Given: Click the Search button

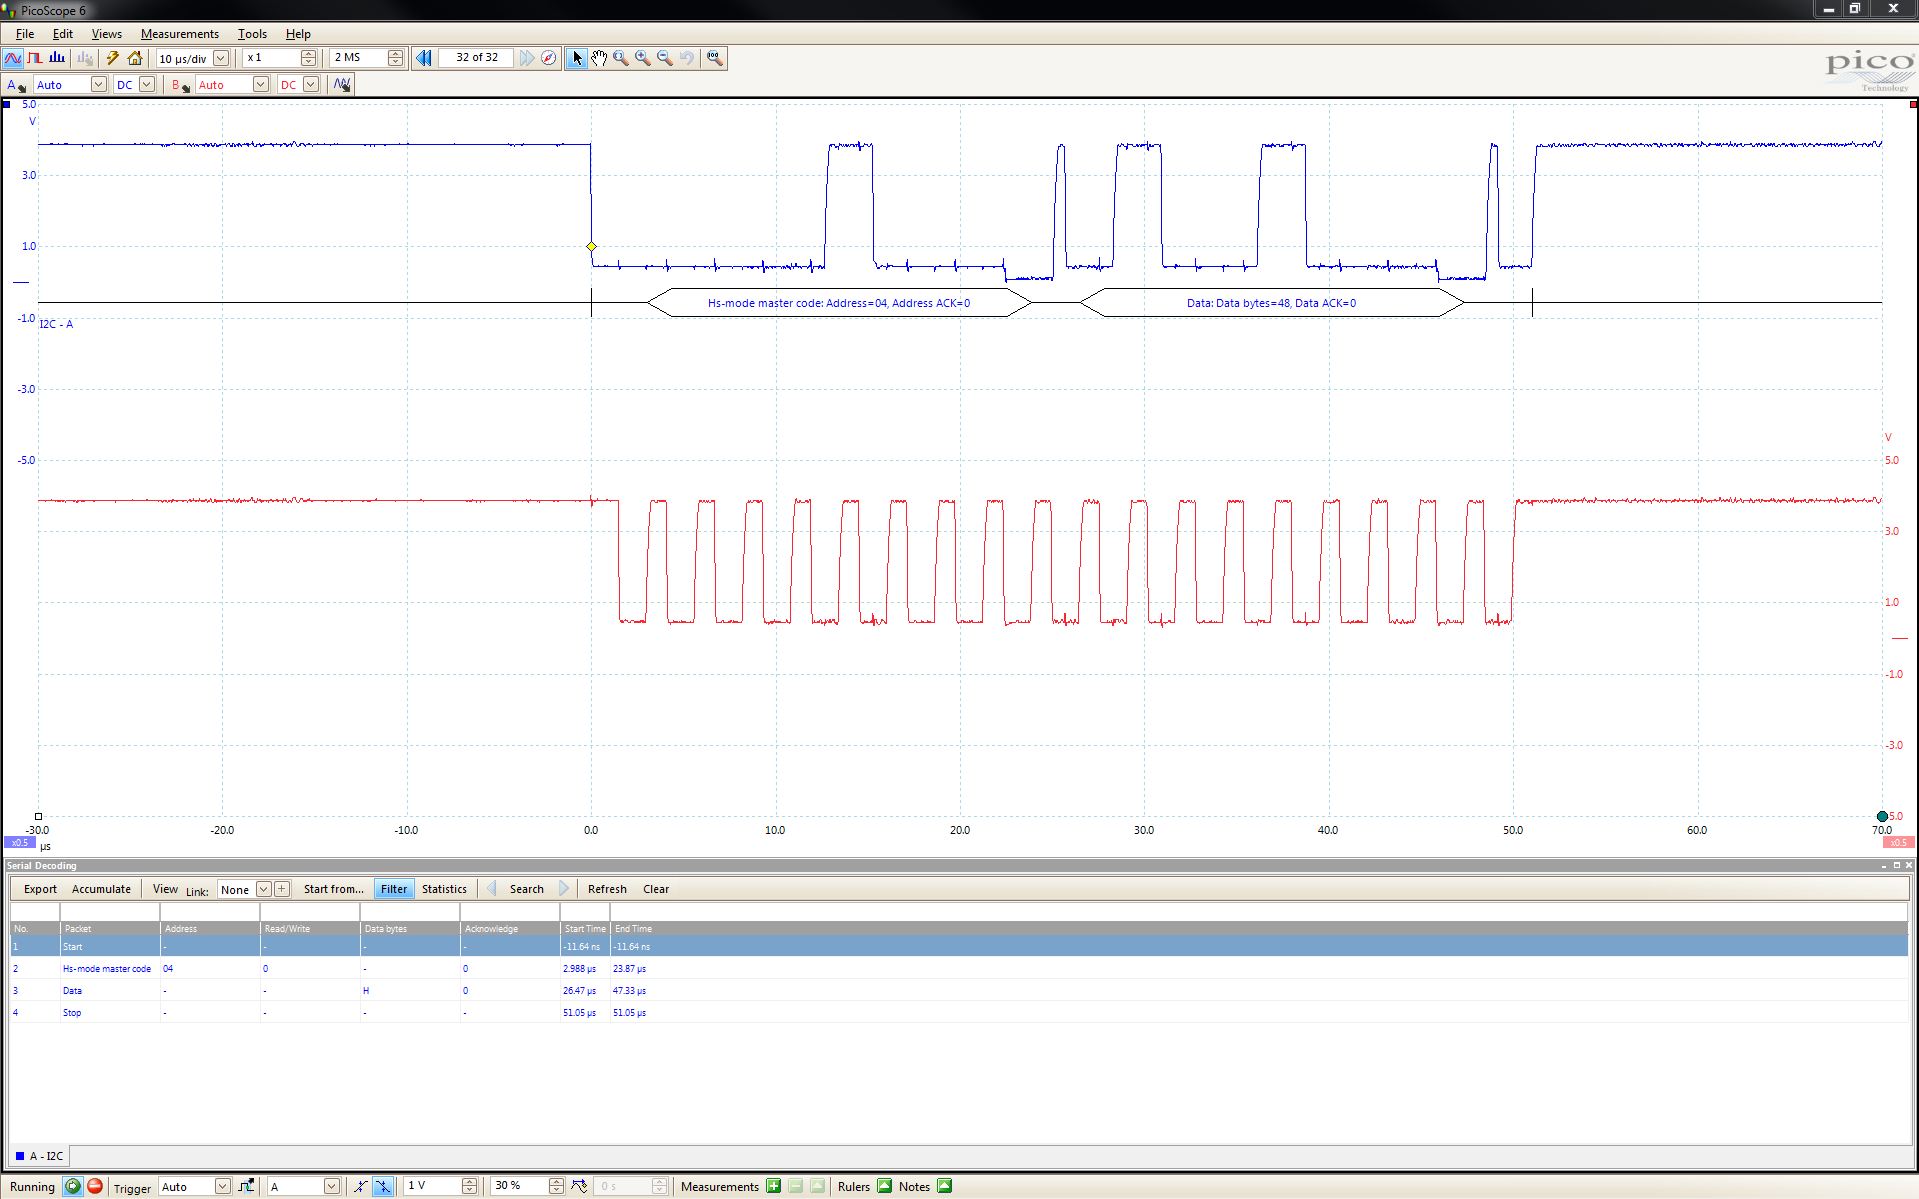Looking at the screenshot, I should pyautogui.click(x=527, y=889).
